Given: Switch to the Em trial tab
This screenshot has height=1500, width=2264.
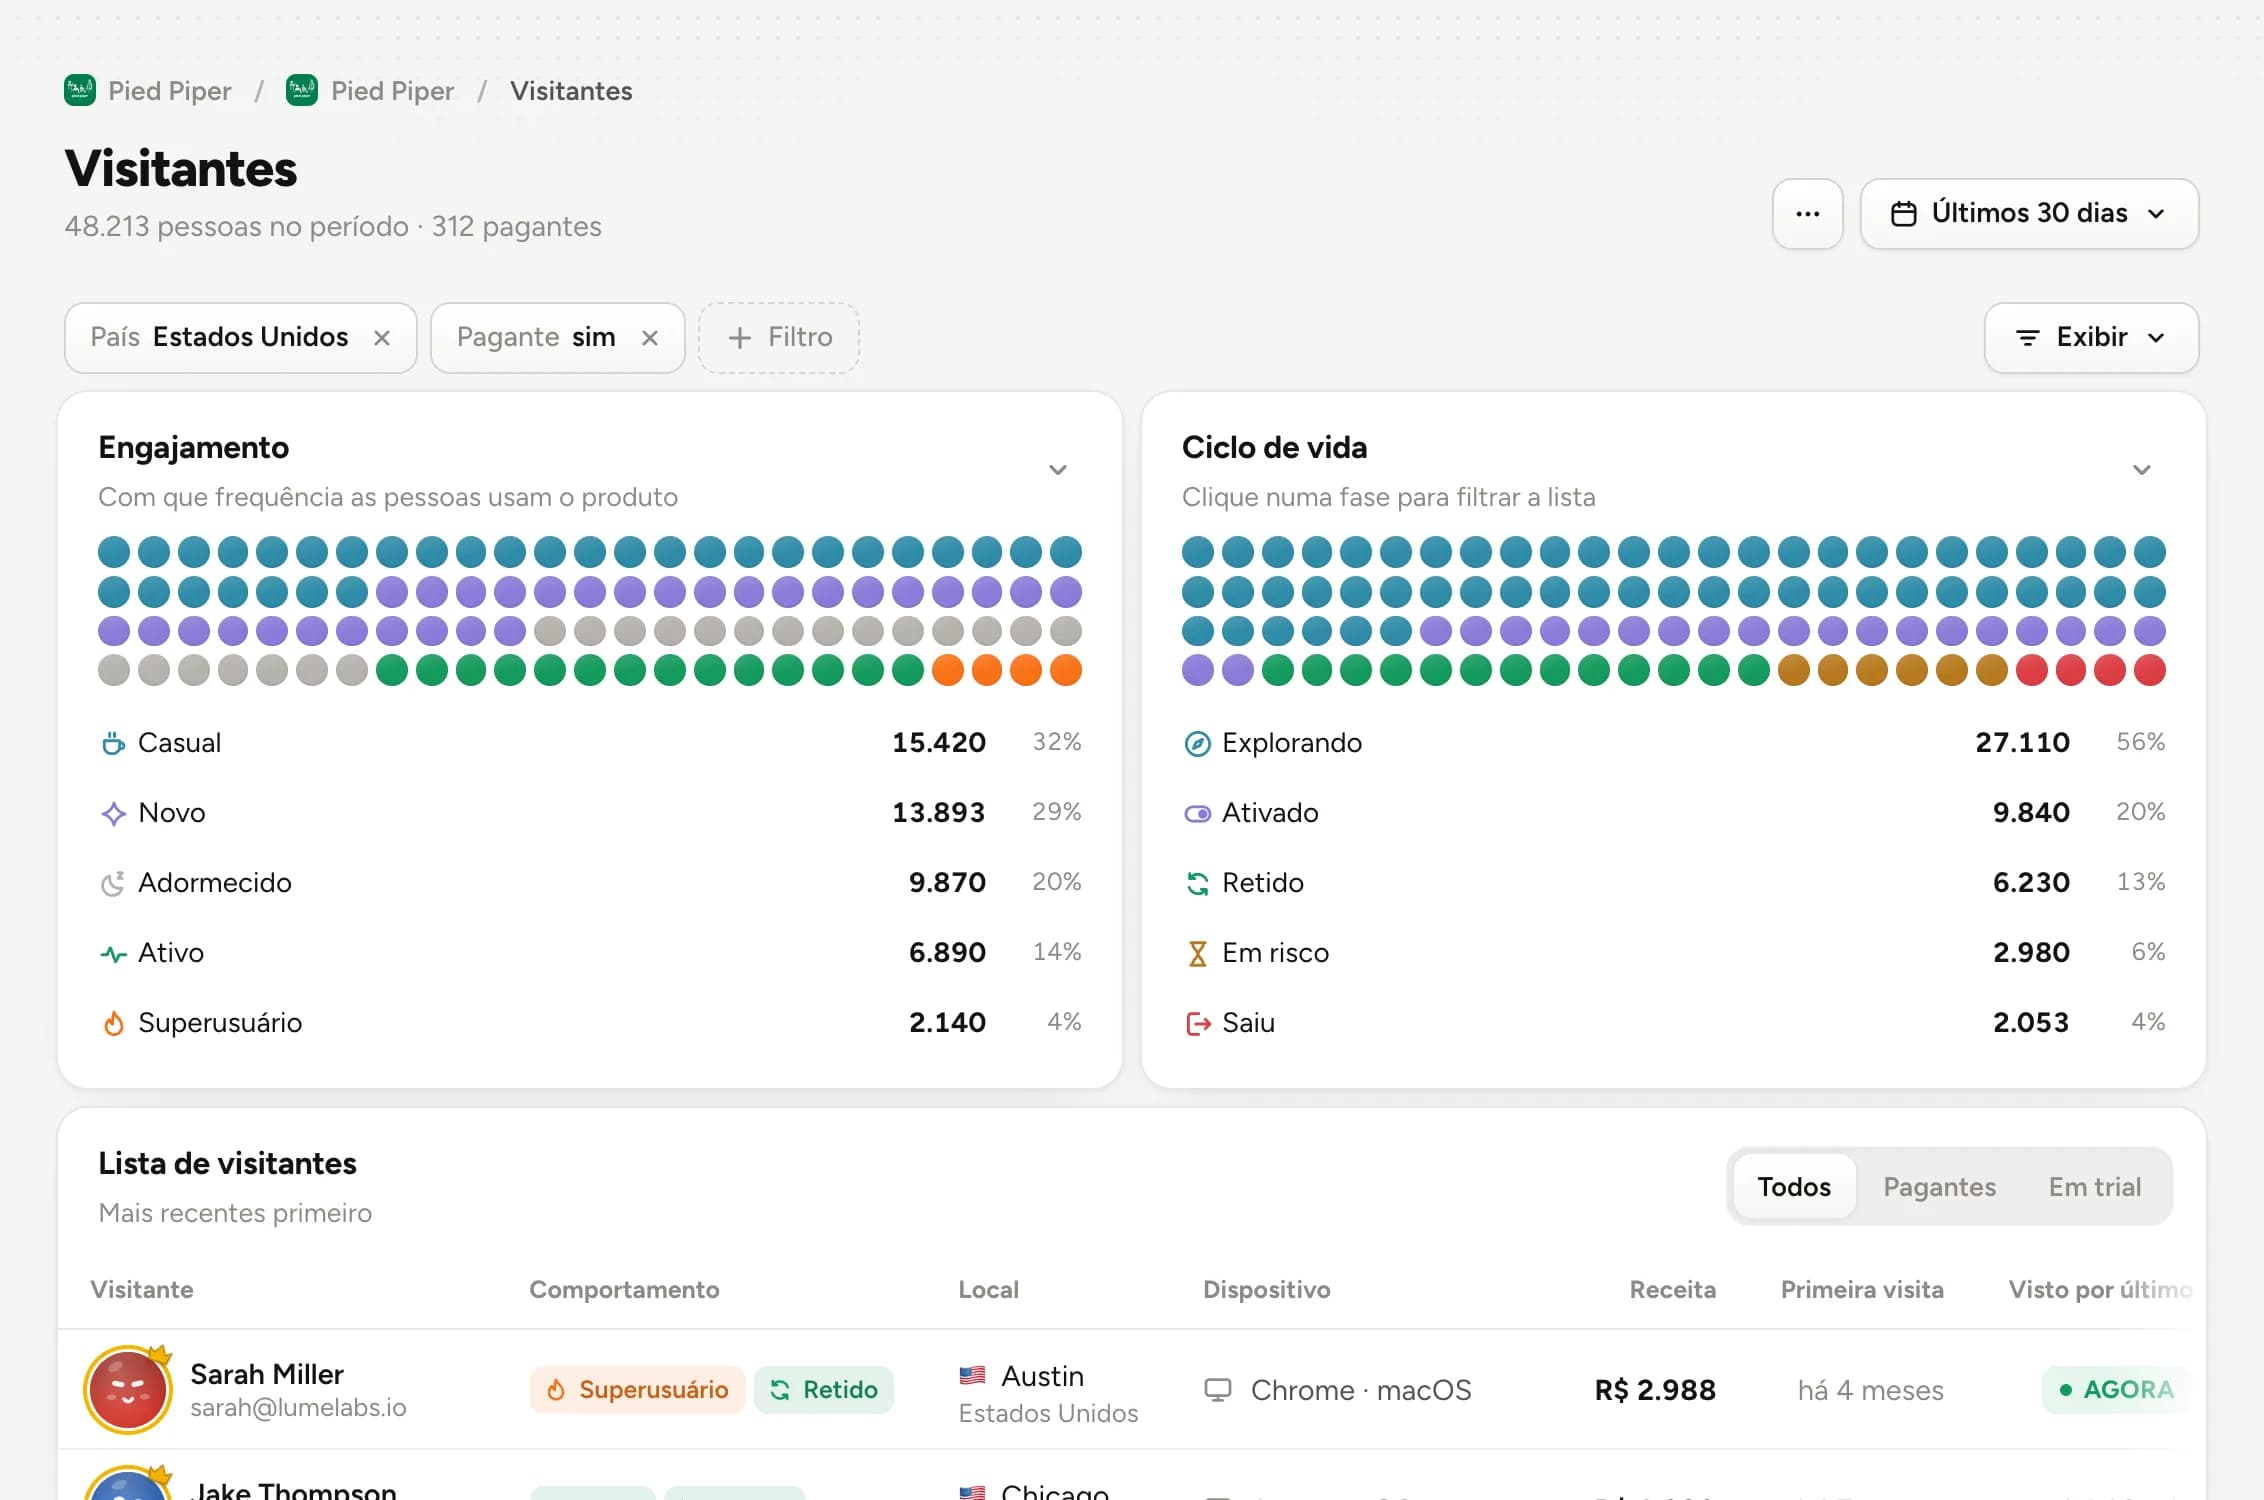Looking at the screenshot, I should (x=2095, y=1187).
